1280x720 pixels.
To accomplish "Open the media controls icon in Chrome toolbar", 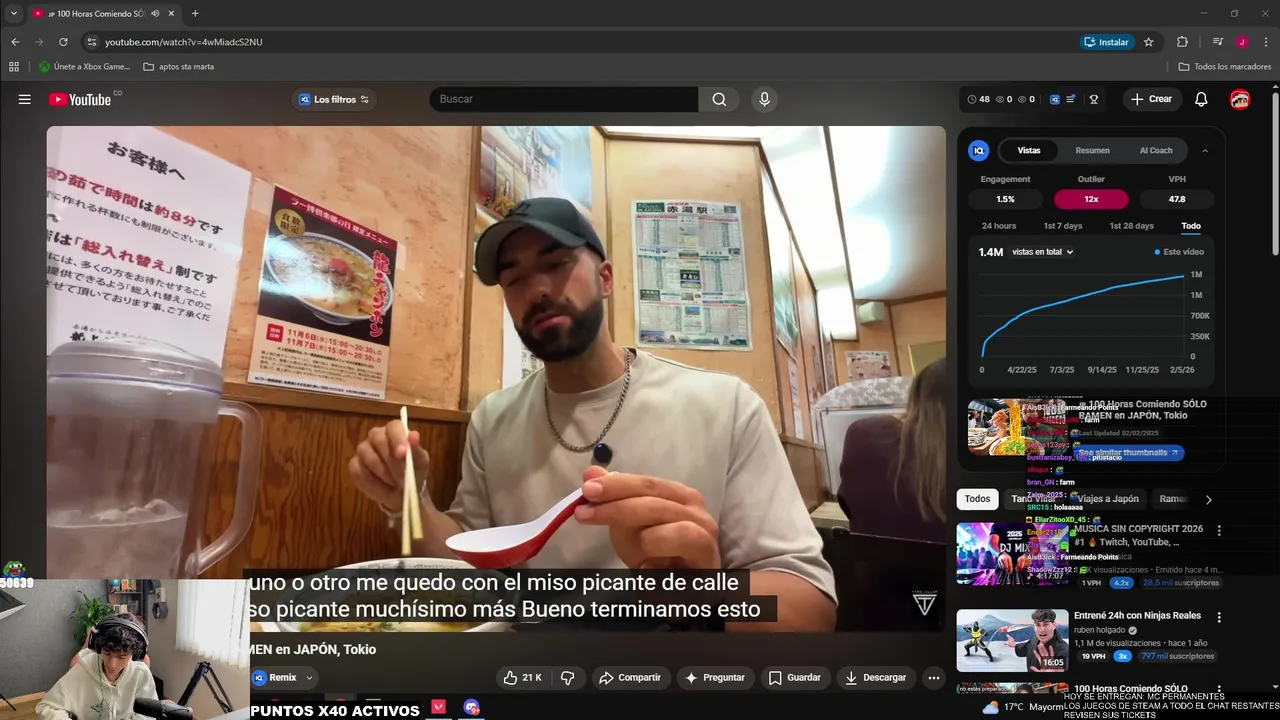I will pos(1217,42).
